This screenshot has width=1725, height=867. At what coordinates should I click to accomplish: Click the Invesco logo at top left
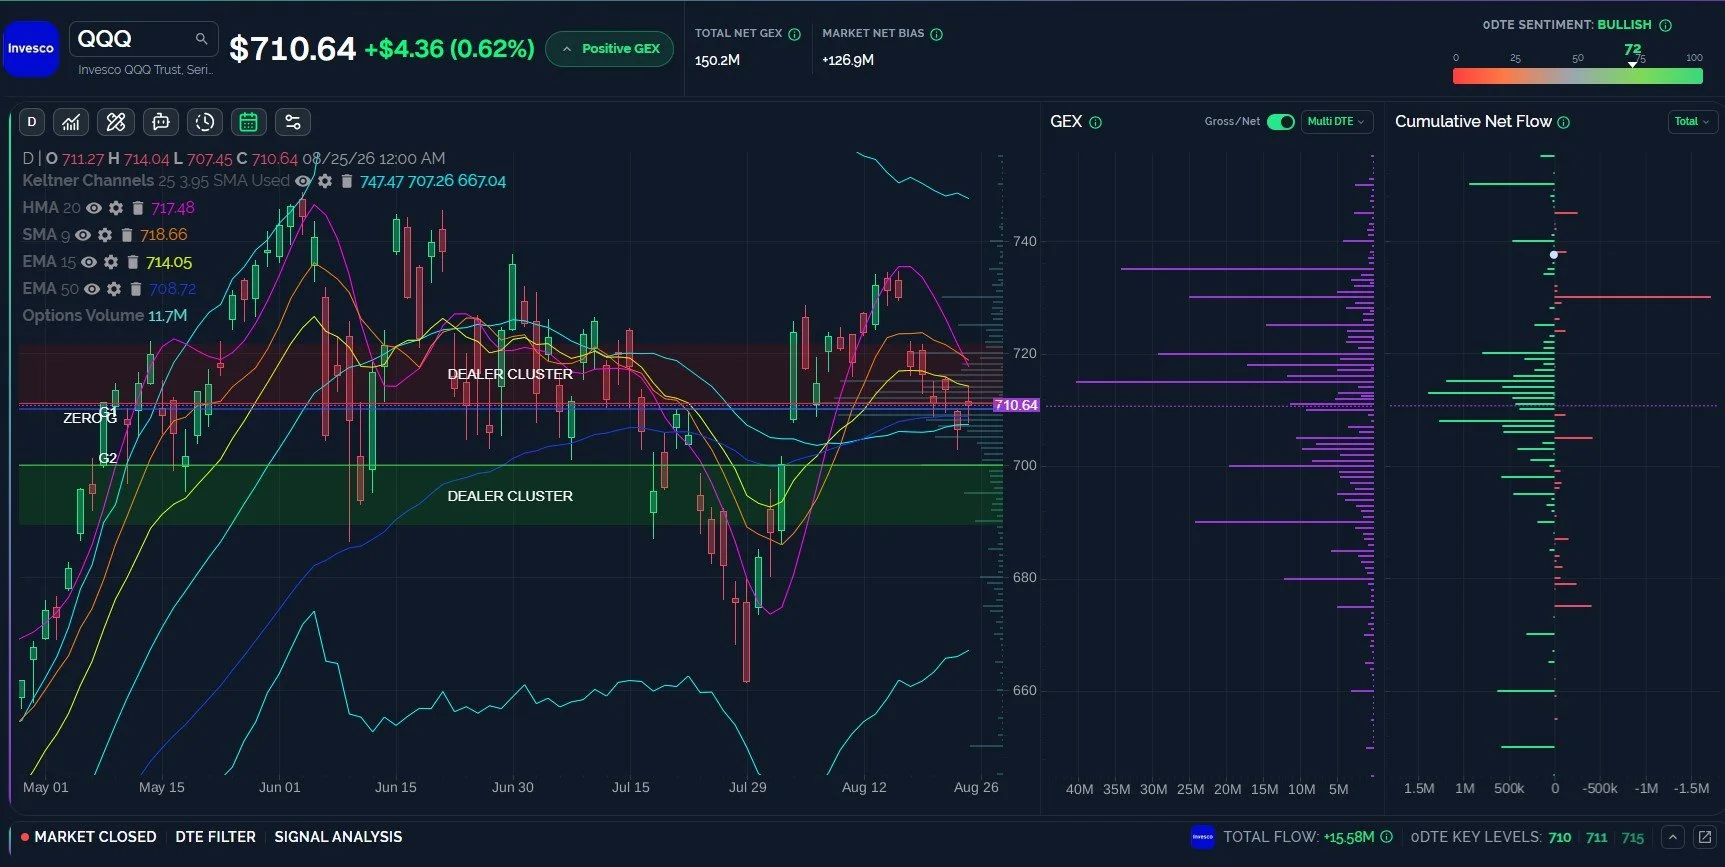click(31, 48)
